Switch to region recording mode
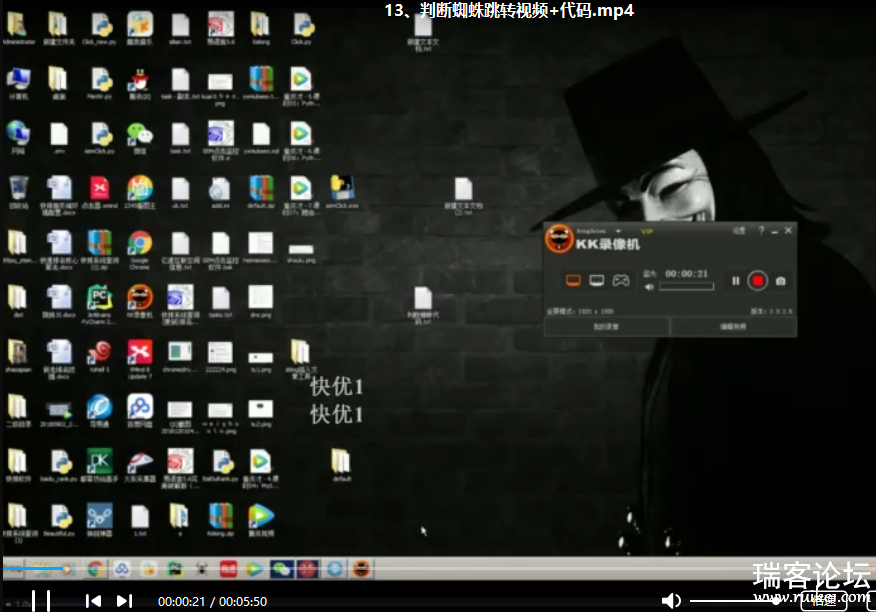Image resolution: width=876 pixels, height=612 pixels. click(x=597, y=280)
